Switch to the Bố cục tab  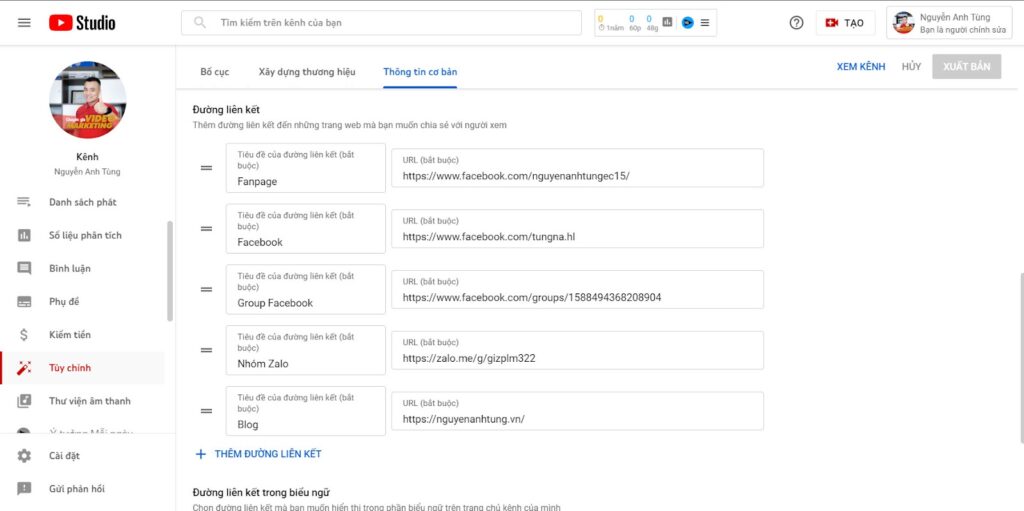pos(215,72)
